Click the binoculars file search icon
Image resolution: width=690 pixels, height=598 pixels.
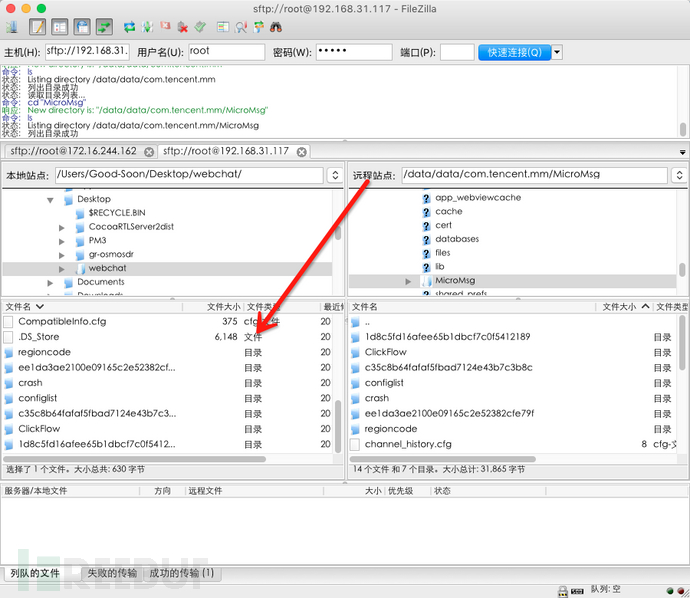(276, 26)
